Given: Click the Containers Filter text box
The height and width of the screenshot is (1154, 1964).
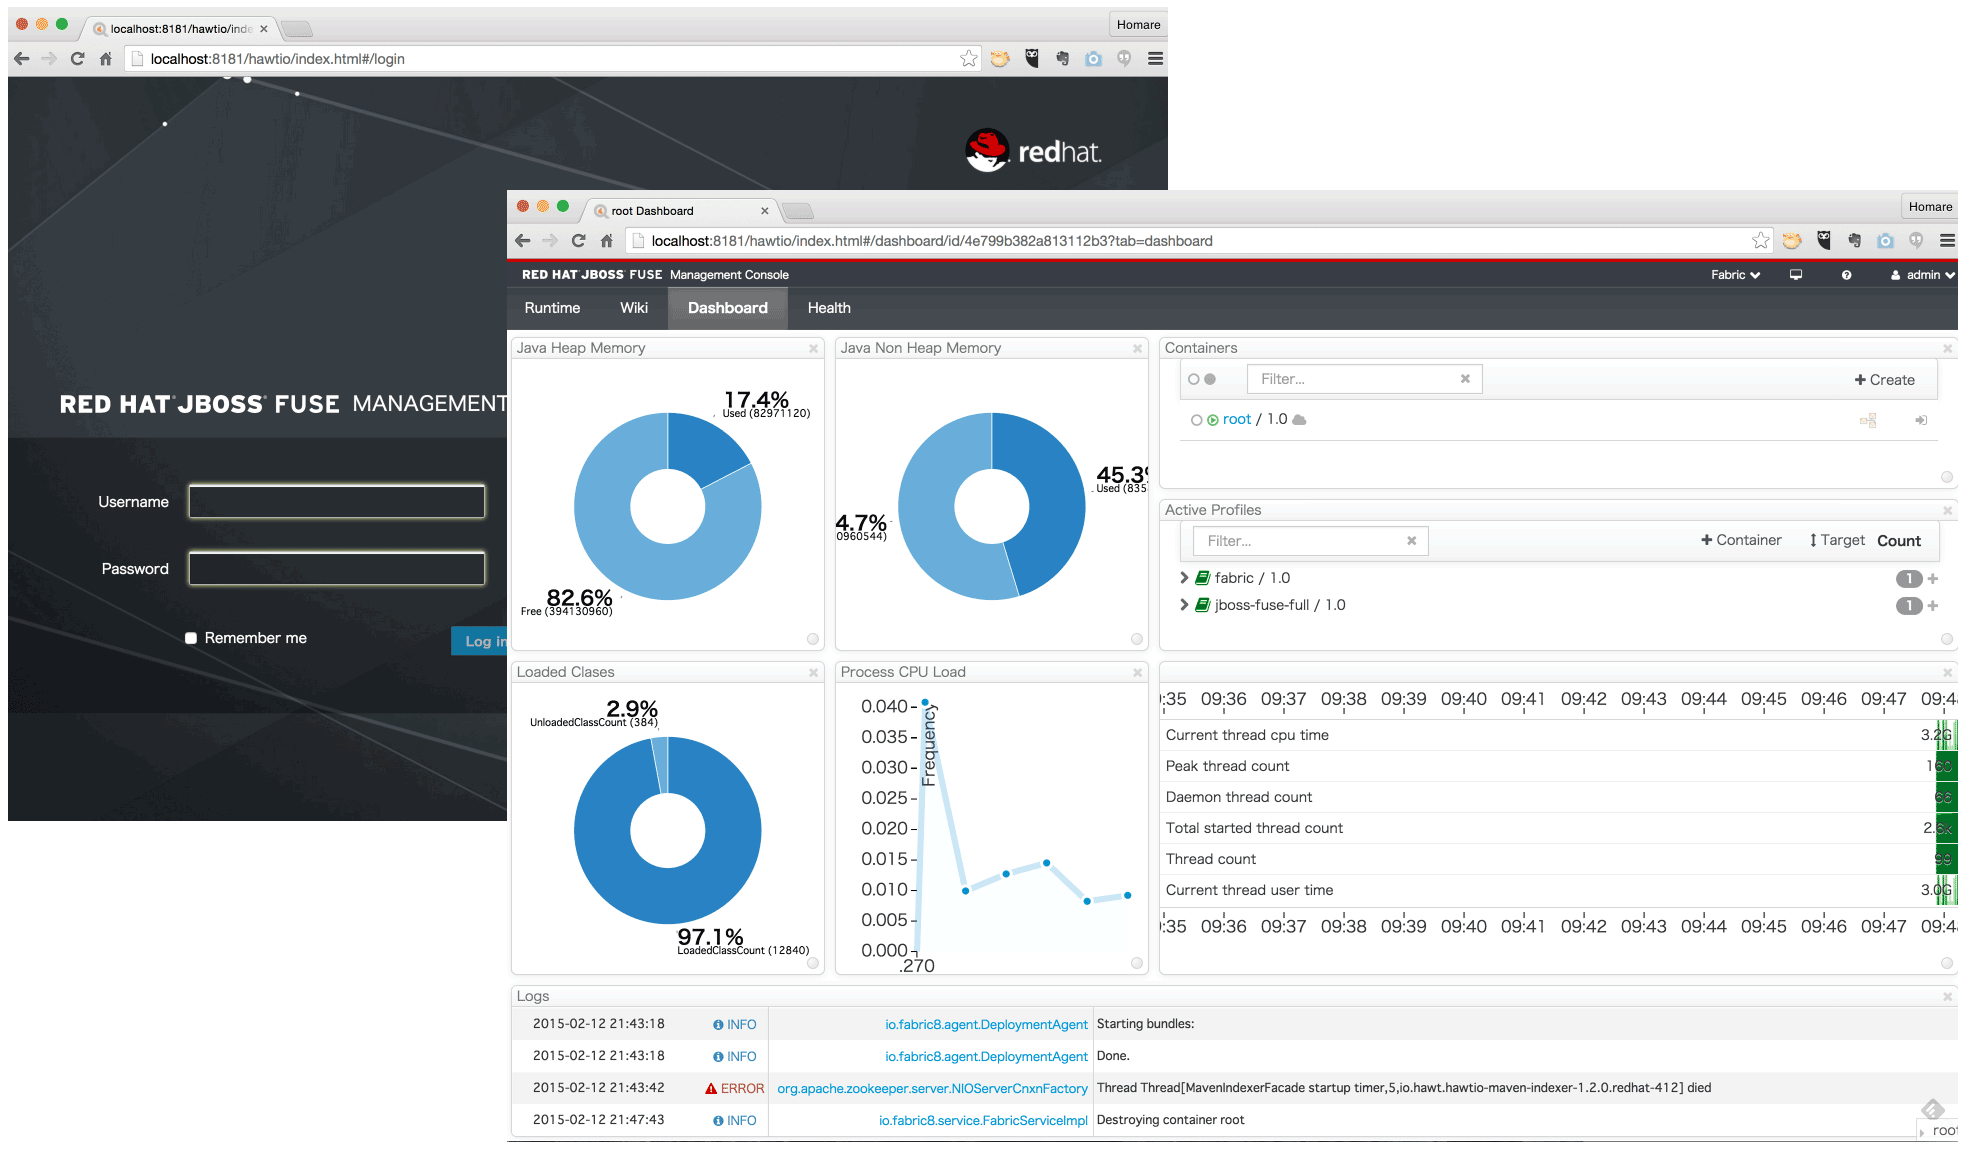Looking at the screenshot, I should 1364,379.
